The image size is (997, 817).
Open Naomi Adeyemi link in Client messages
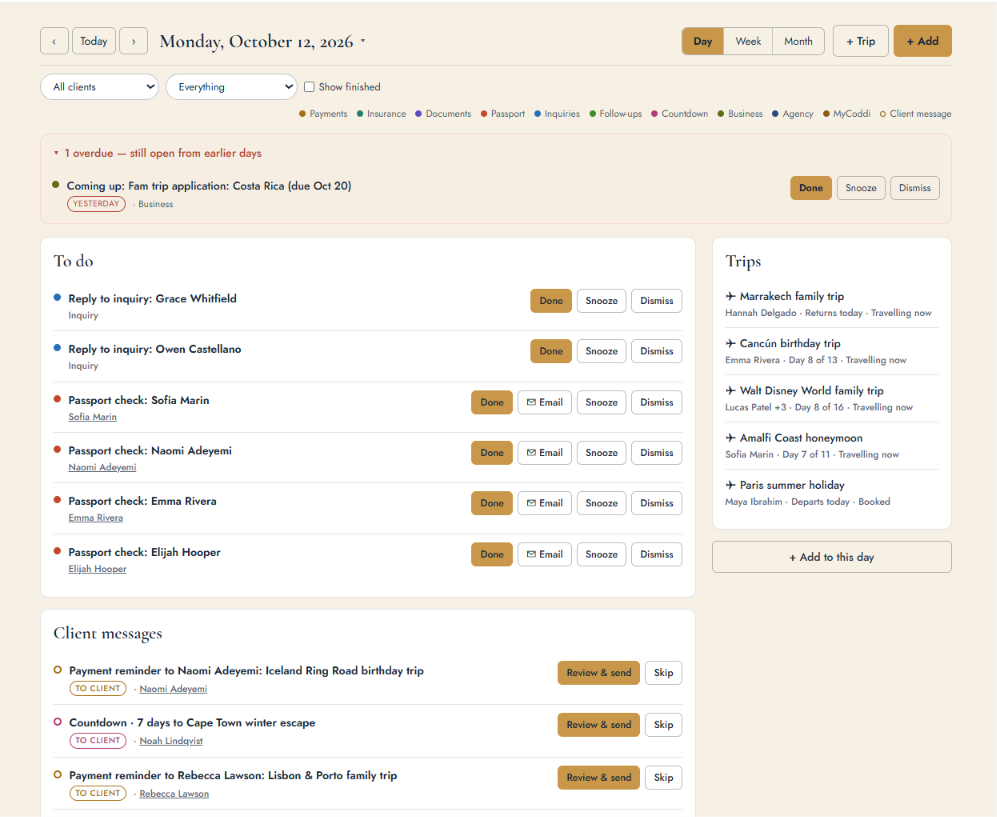click(174, 689)
